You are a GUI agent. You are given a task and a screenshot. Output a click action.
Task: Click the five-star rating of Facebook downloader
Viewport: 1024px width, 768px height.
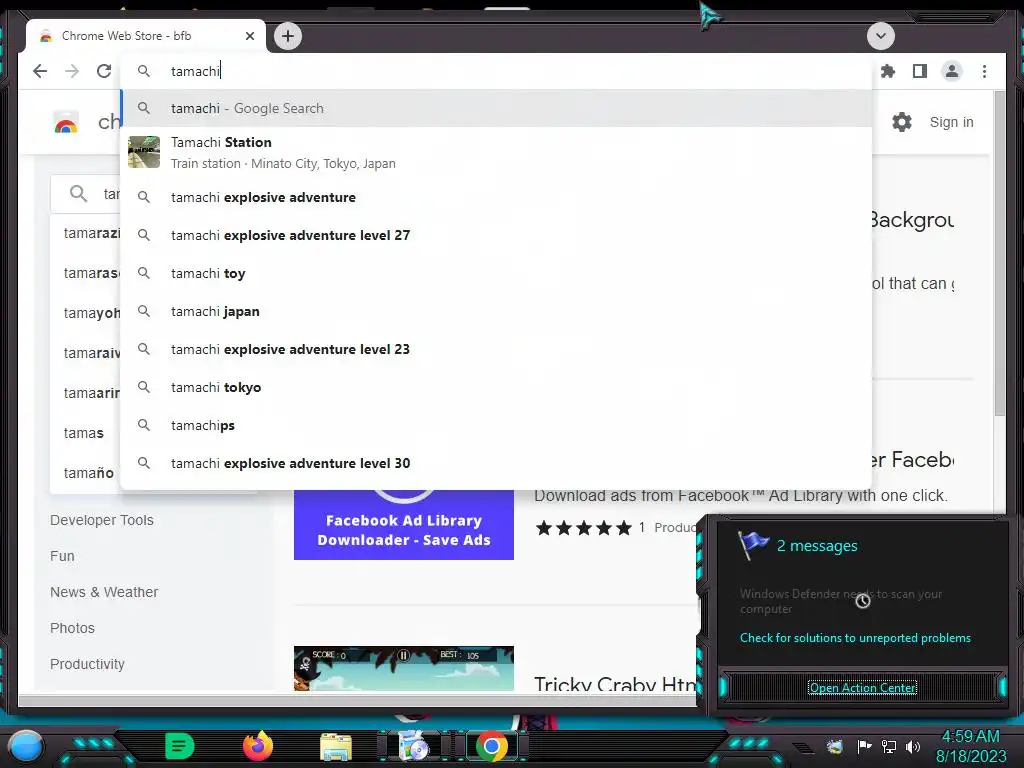[584, 528]
